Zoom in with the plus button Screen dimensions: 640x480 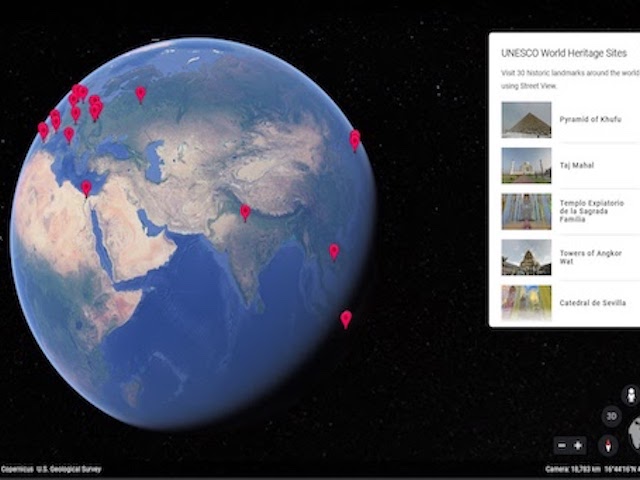[578, 445]
